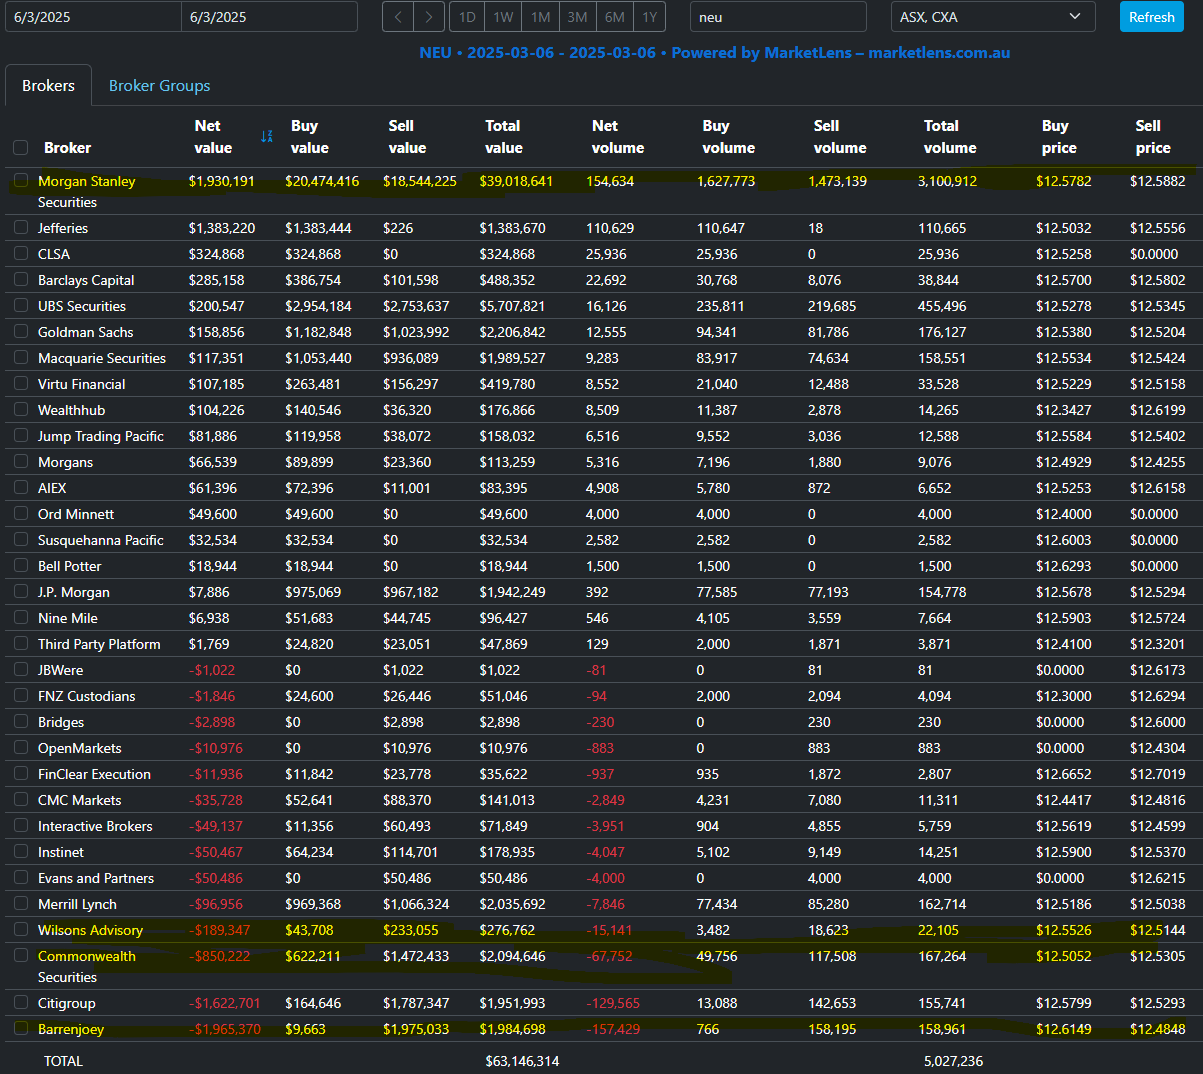
Task: Click the FinClear Execution broker name
Action: click(x=94, y=774)
